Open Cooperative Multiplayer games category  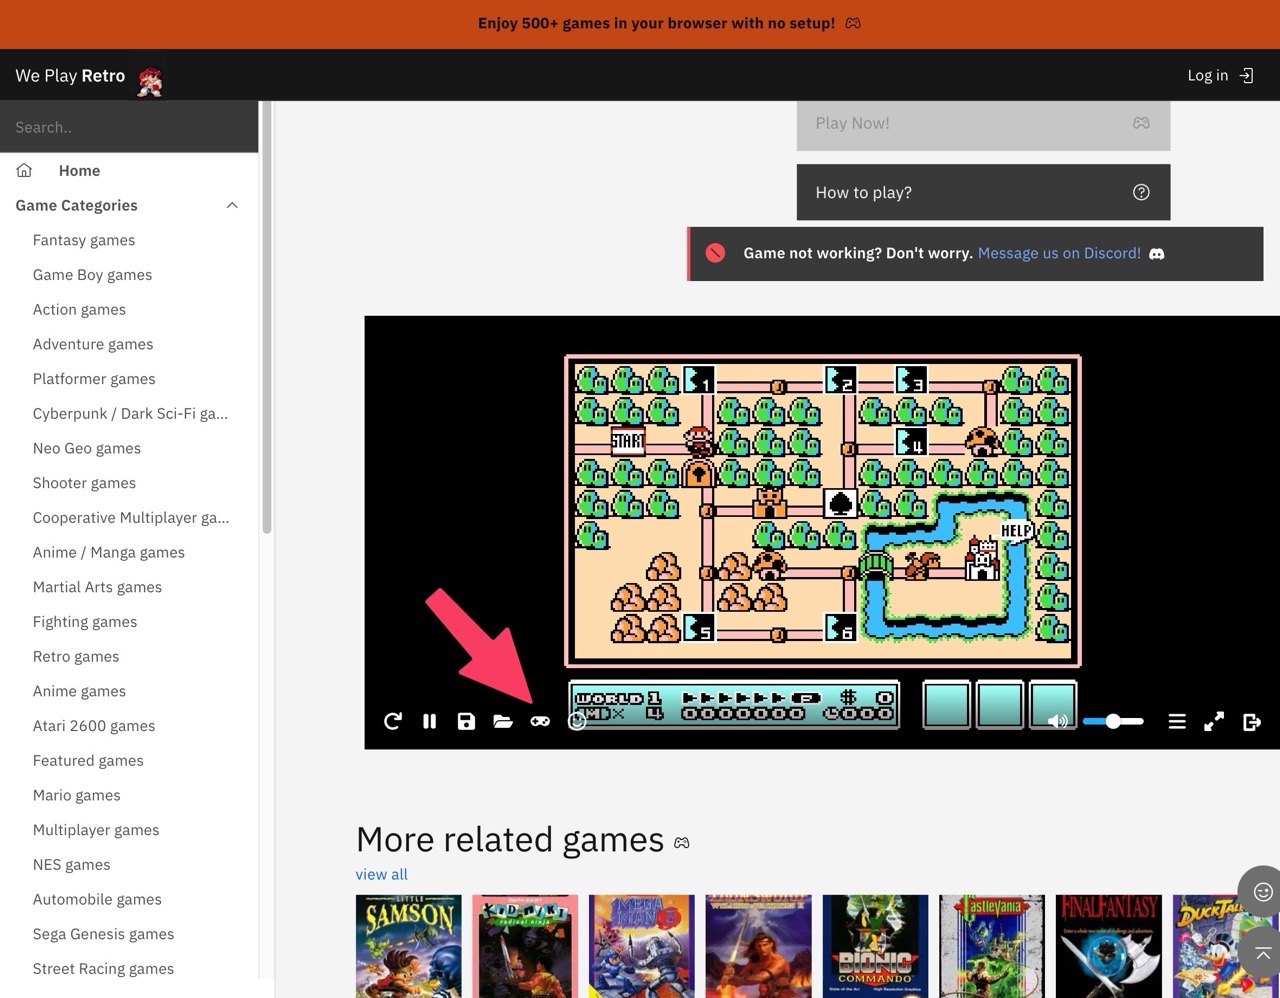(x=131, y=517)
